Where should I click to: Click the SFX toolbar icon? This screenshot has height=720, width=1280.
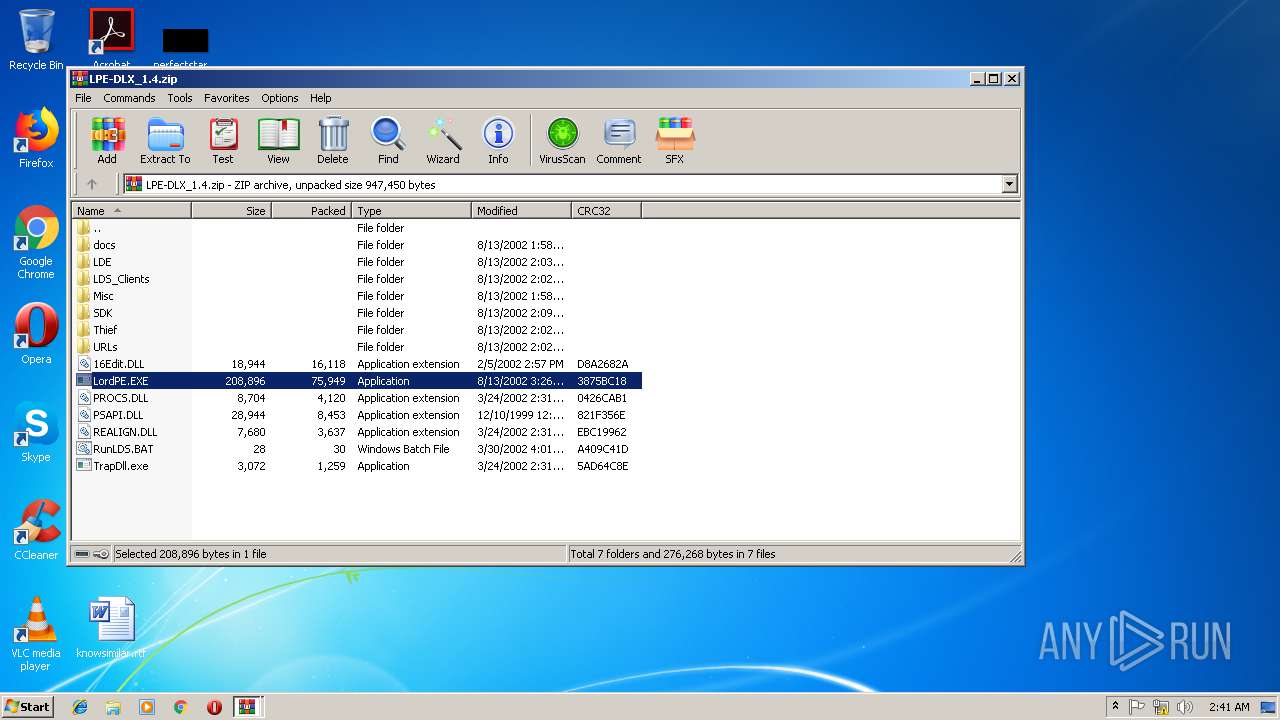pyautogui.click(x=675, y=140)
